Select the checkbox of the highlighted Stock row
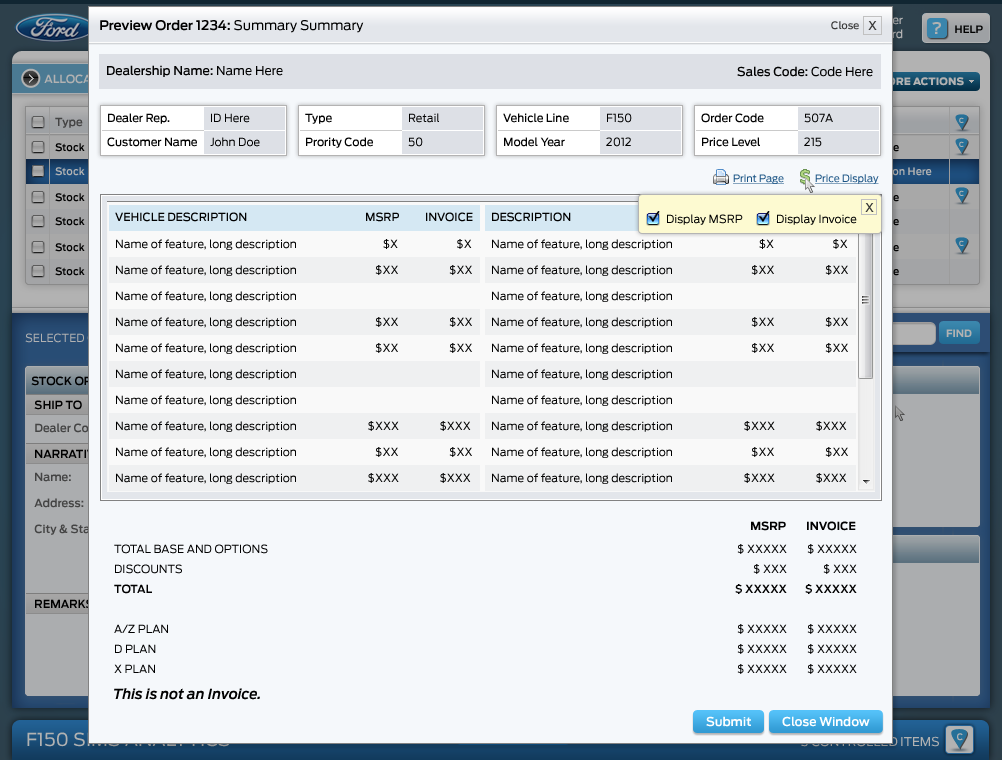The image size is (1002, 760). pyautogui.click(x=38, y=171)
